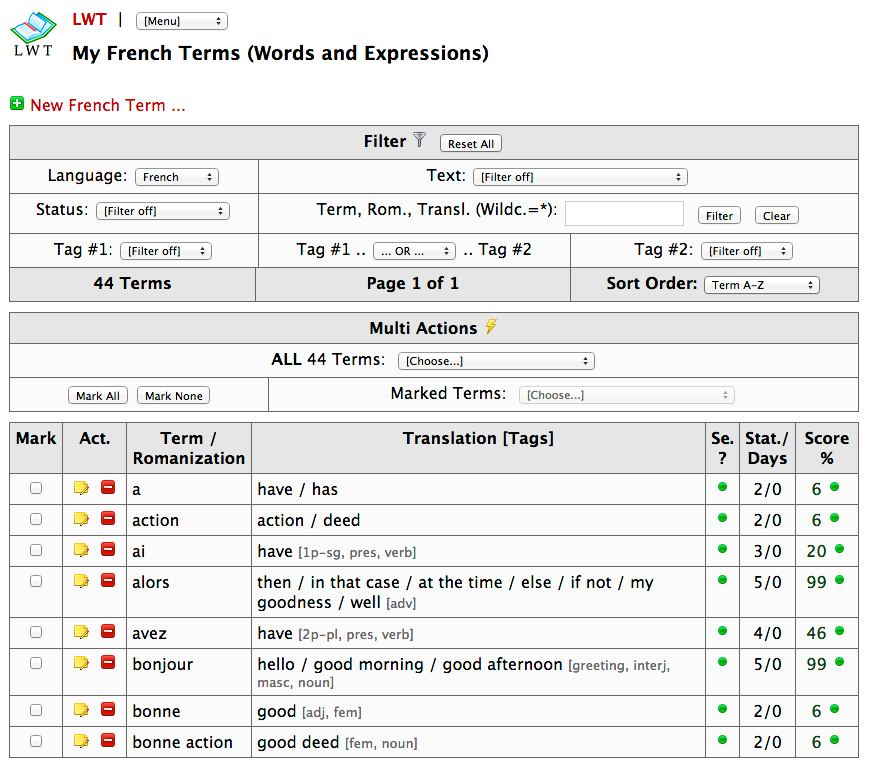Click the red delete icon for 'bonjour'
The height and width of the screenshot is (758, 869).
tap(108, 663)
